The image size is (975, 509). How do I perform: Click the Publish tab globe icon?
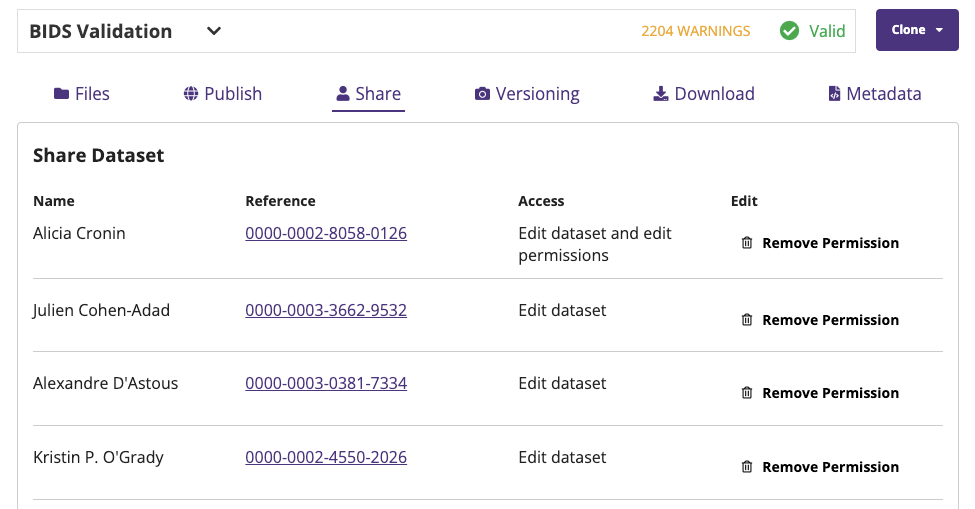[x=191, y=94]
